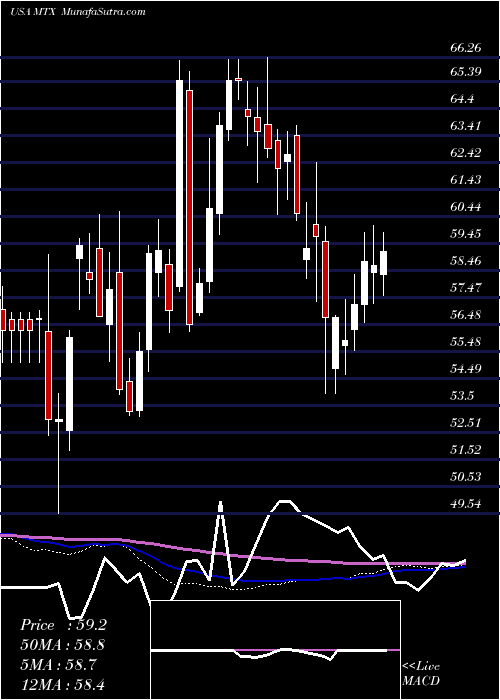Click the 59.45 price axis label
Viewport: 500px width, 700px height.
(466, 233)
